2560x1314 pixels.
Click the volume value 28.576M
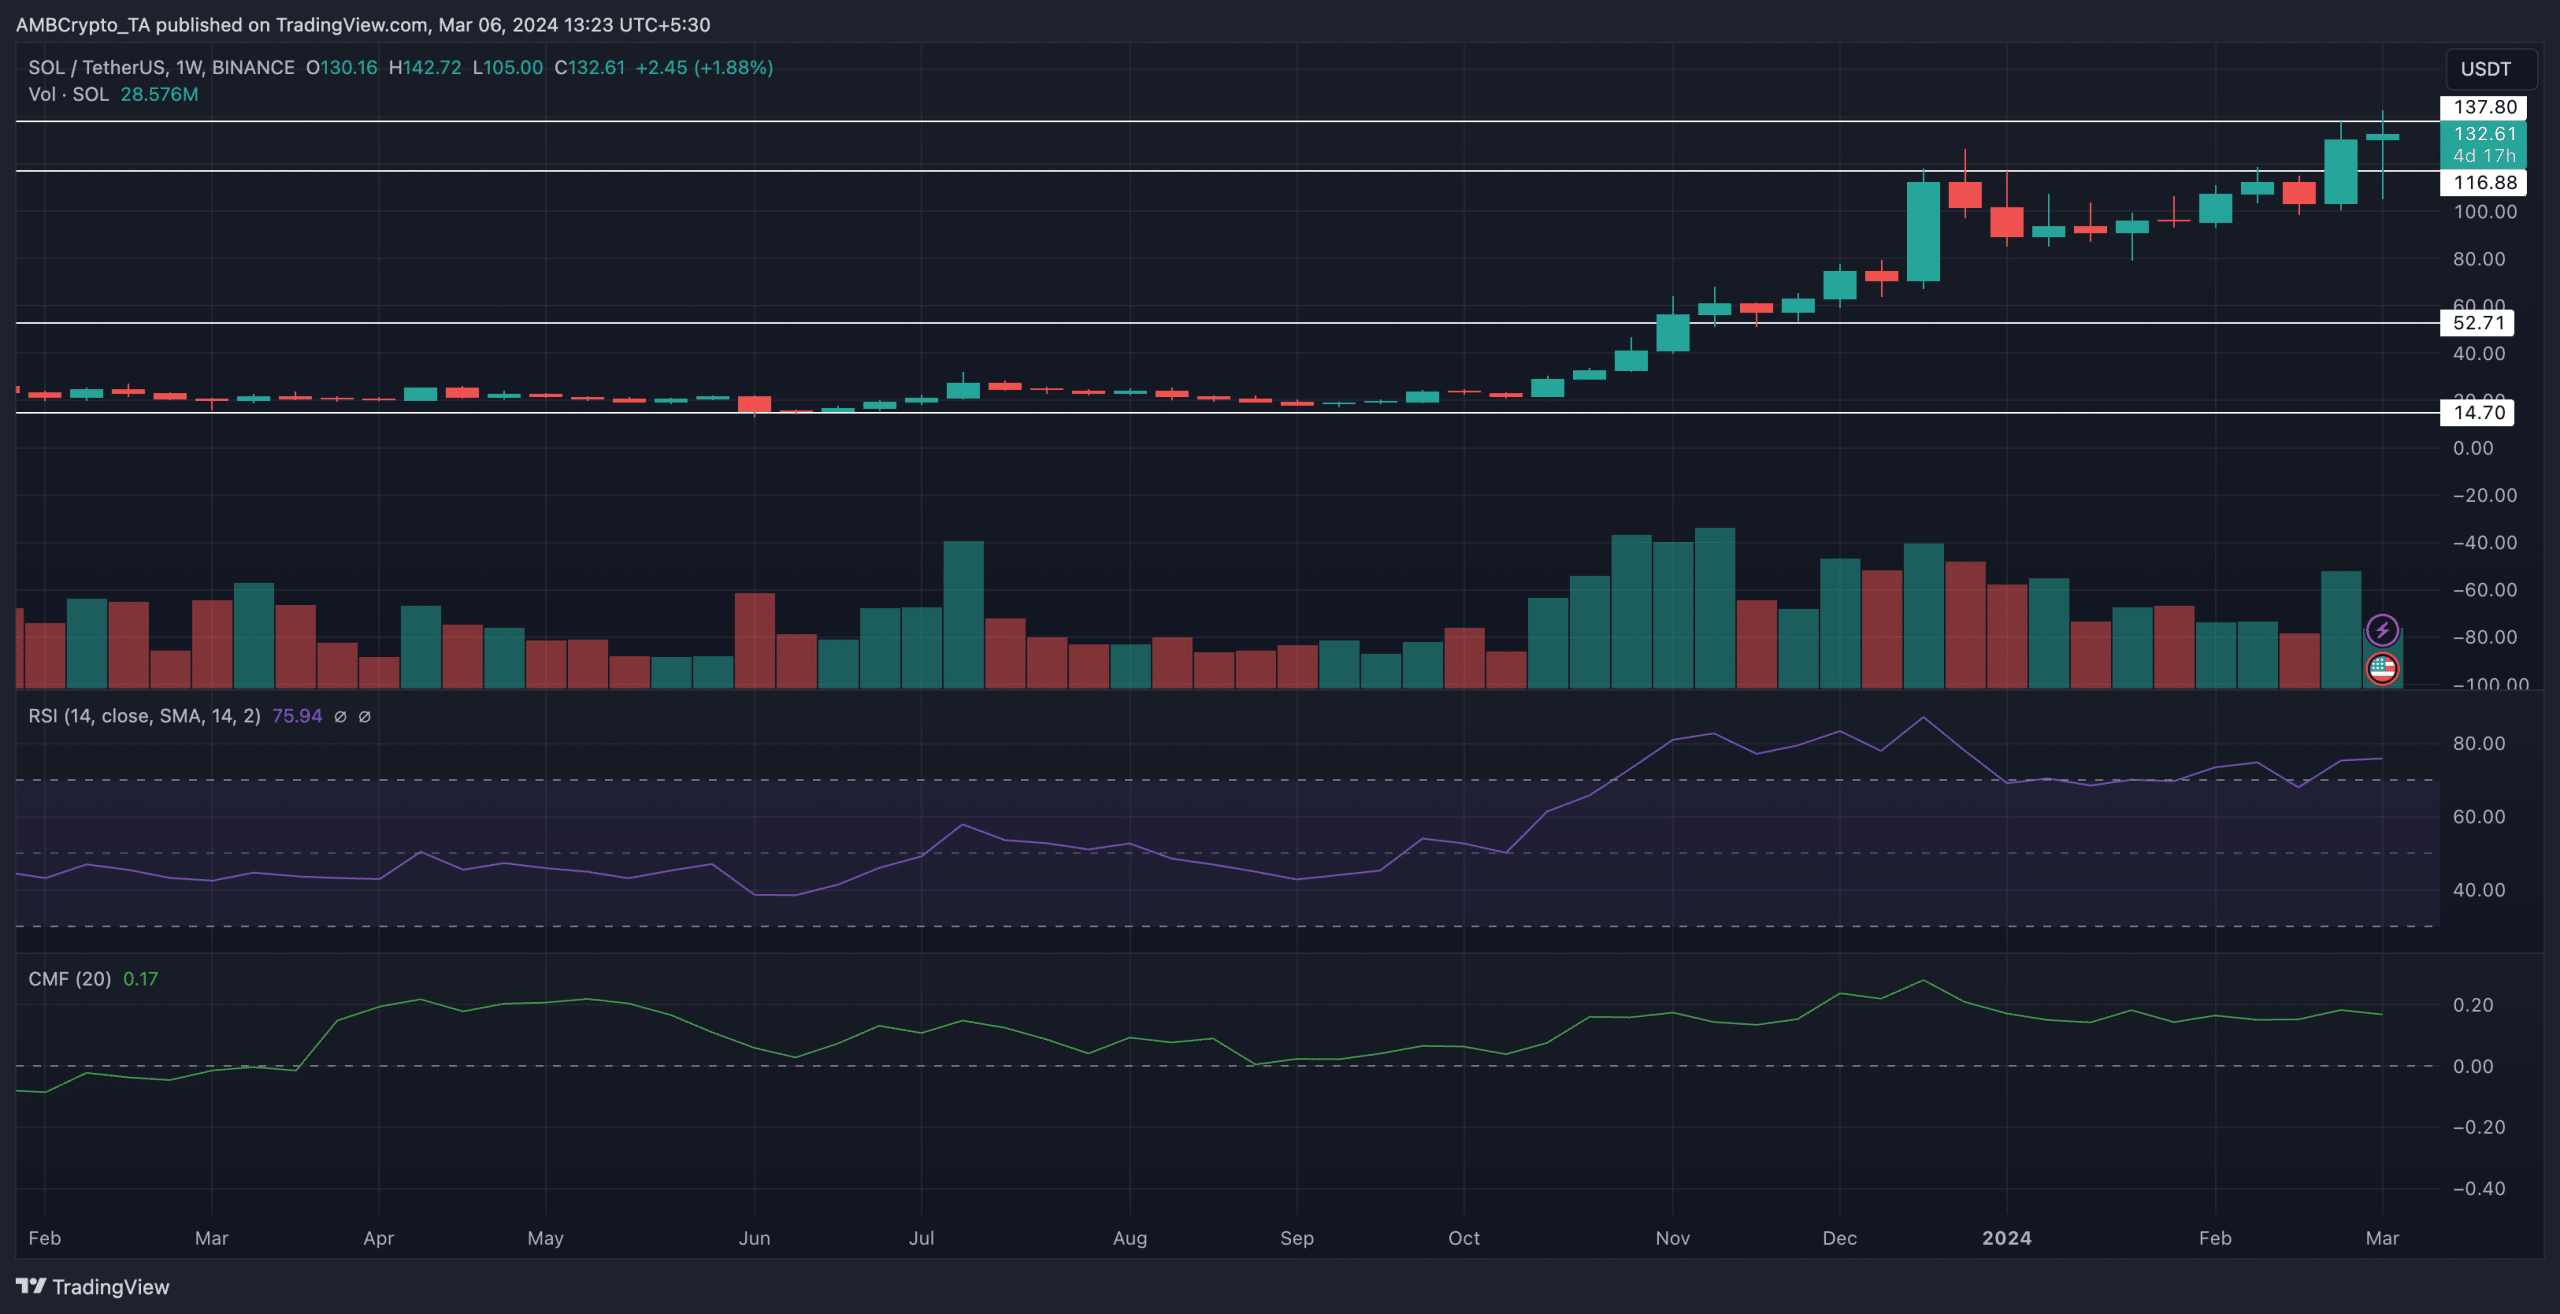click(159, 94)
